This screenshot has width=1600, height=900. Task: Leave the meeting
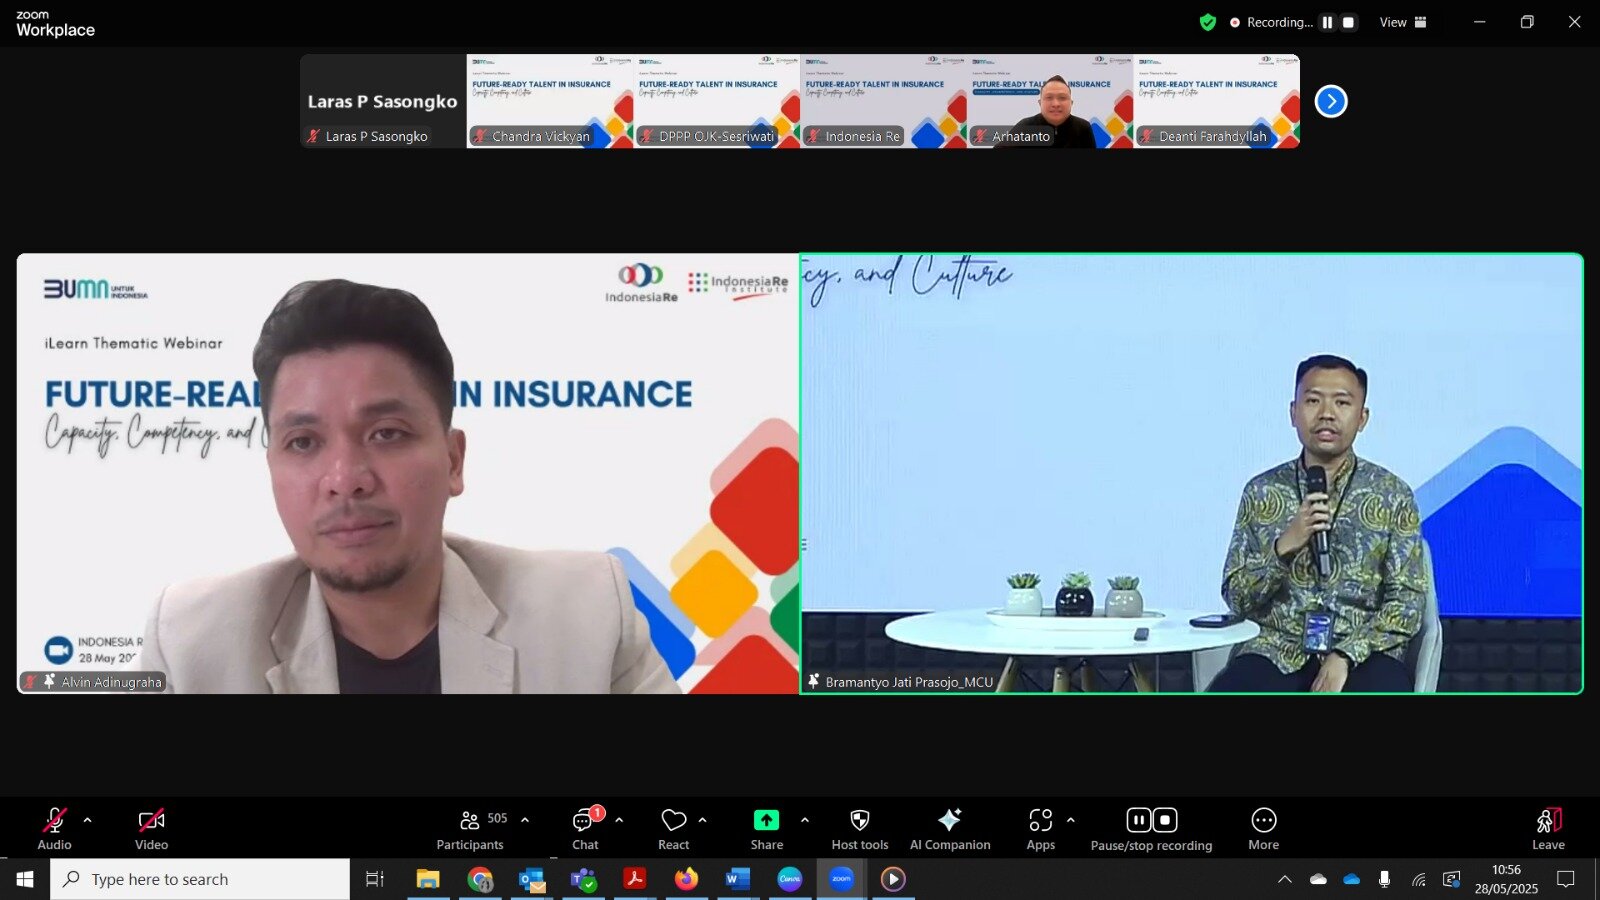(x=1548, y=829)
